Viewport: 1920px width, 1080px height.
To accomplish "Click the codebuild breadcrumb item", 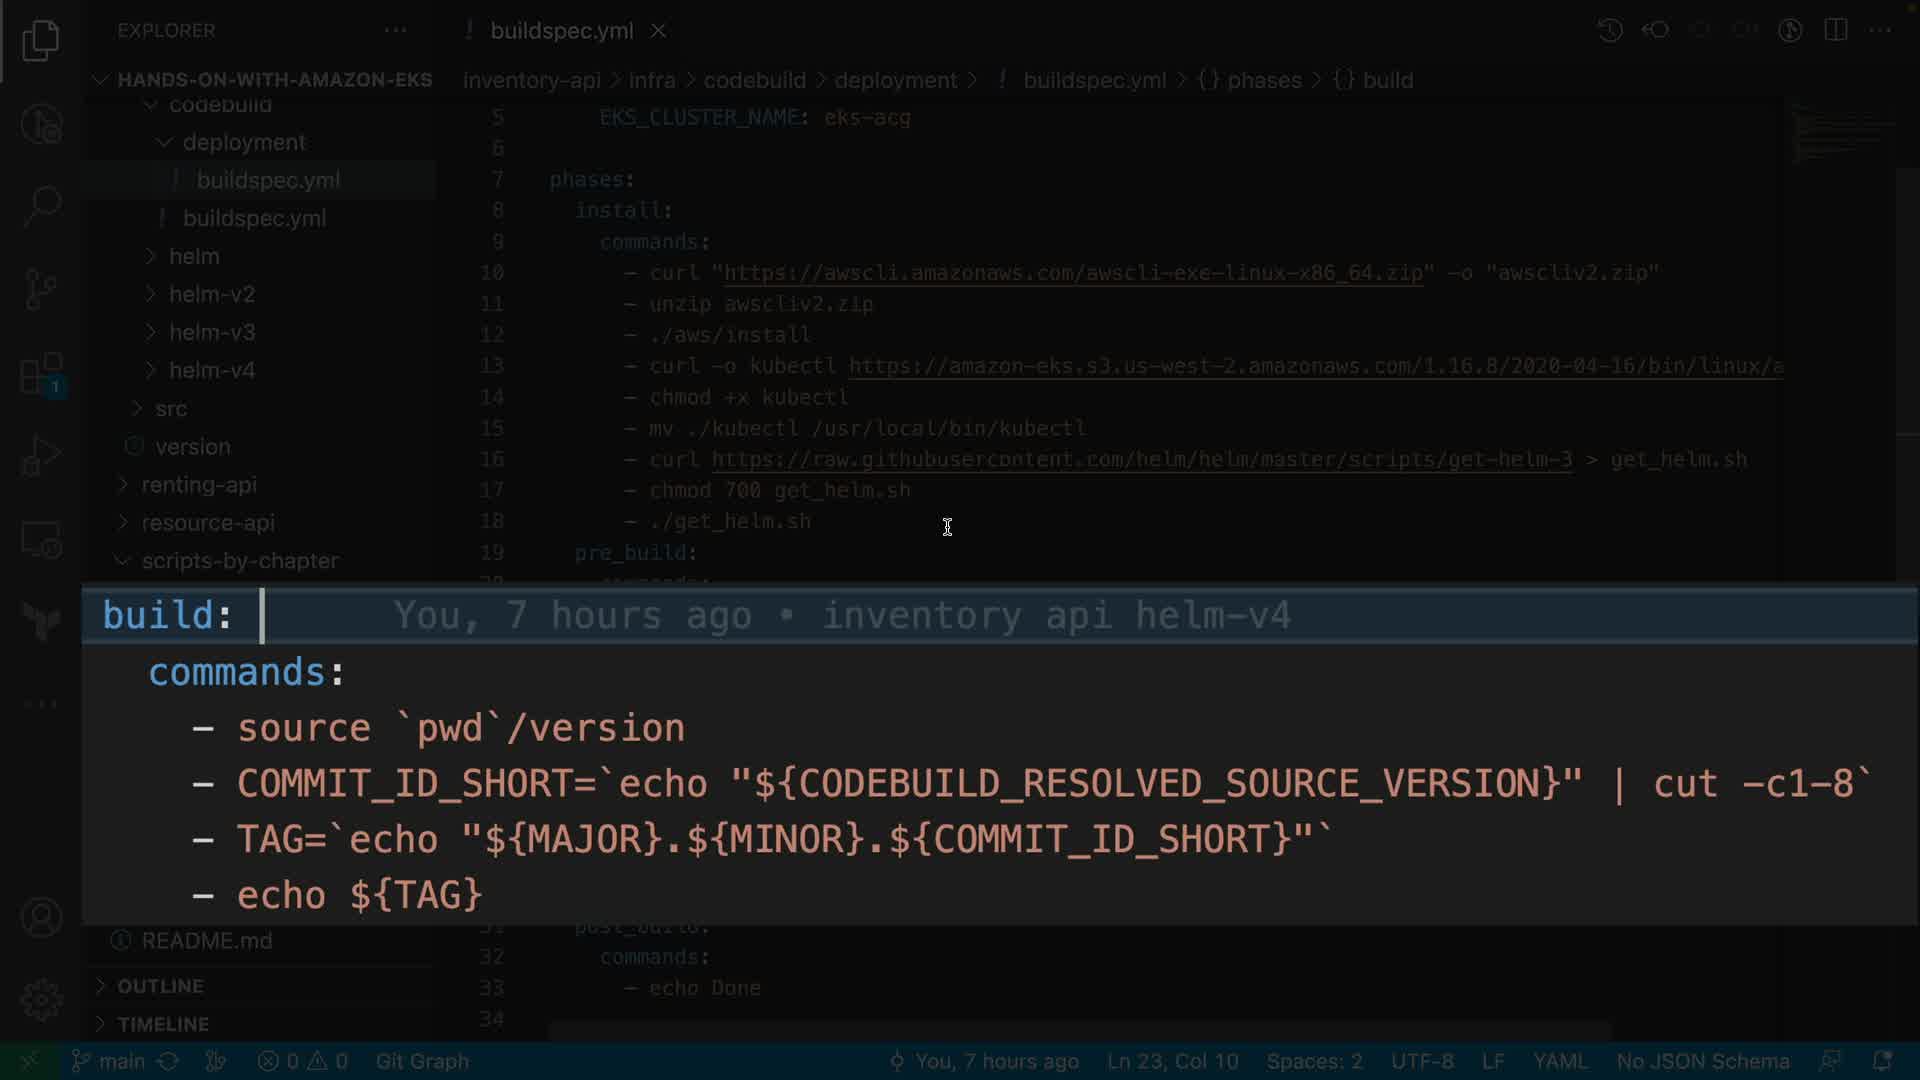I will pos(754,80).
